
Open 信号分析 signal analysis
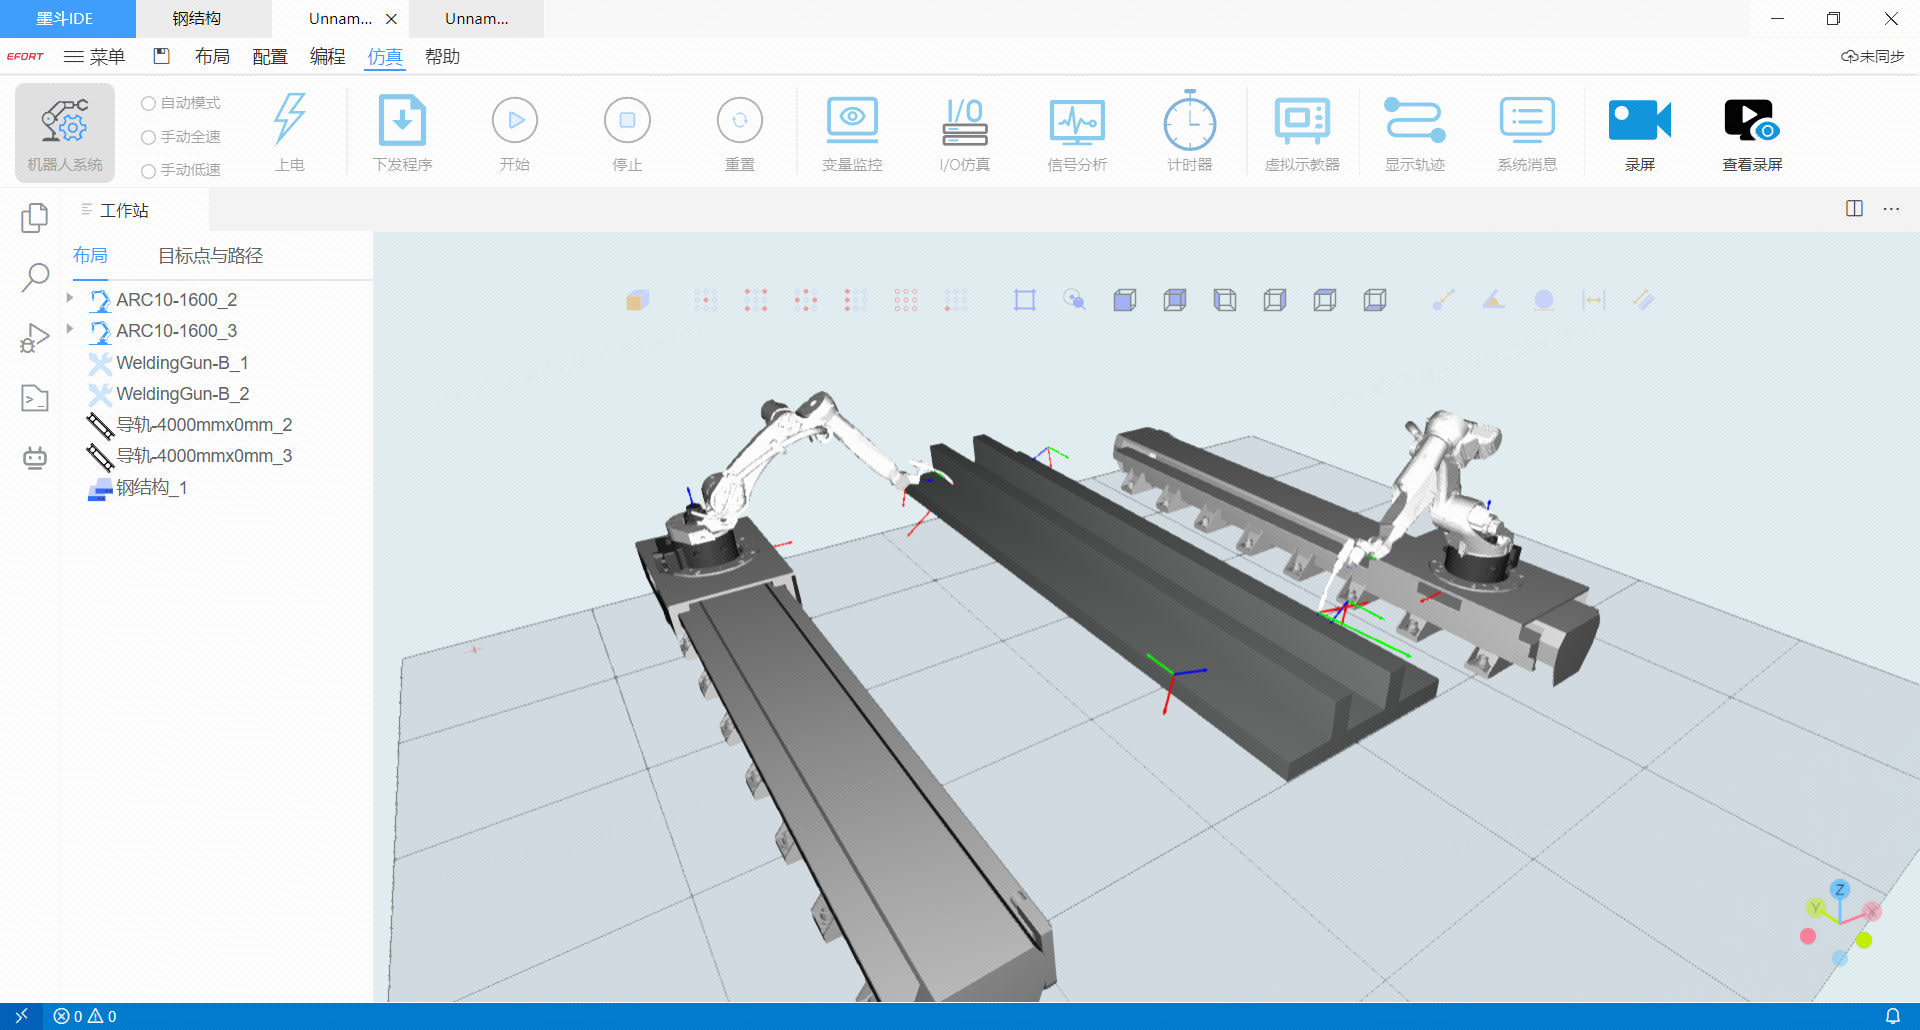coord(1077,133)
